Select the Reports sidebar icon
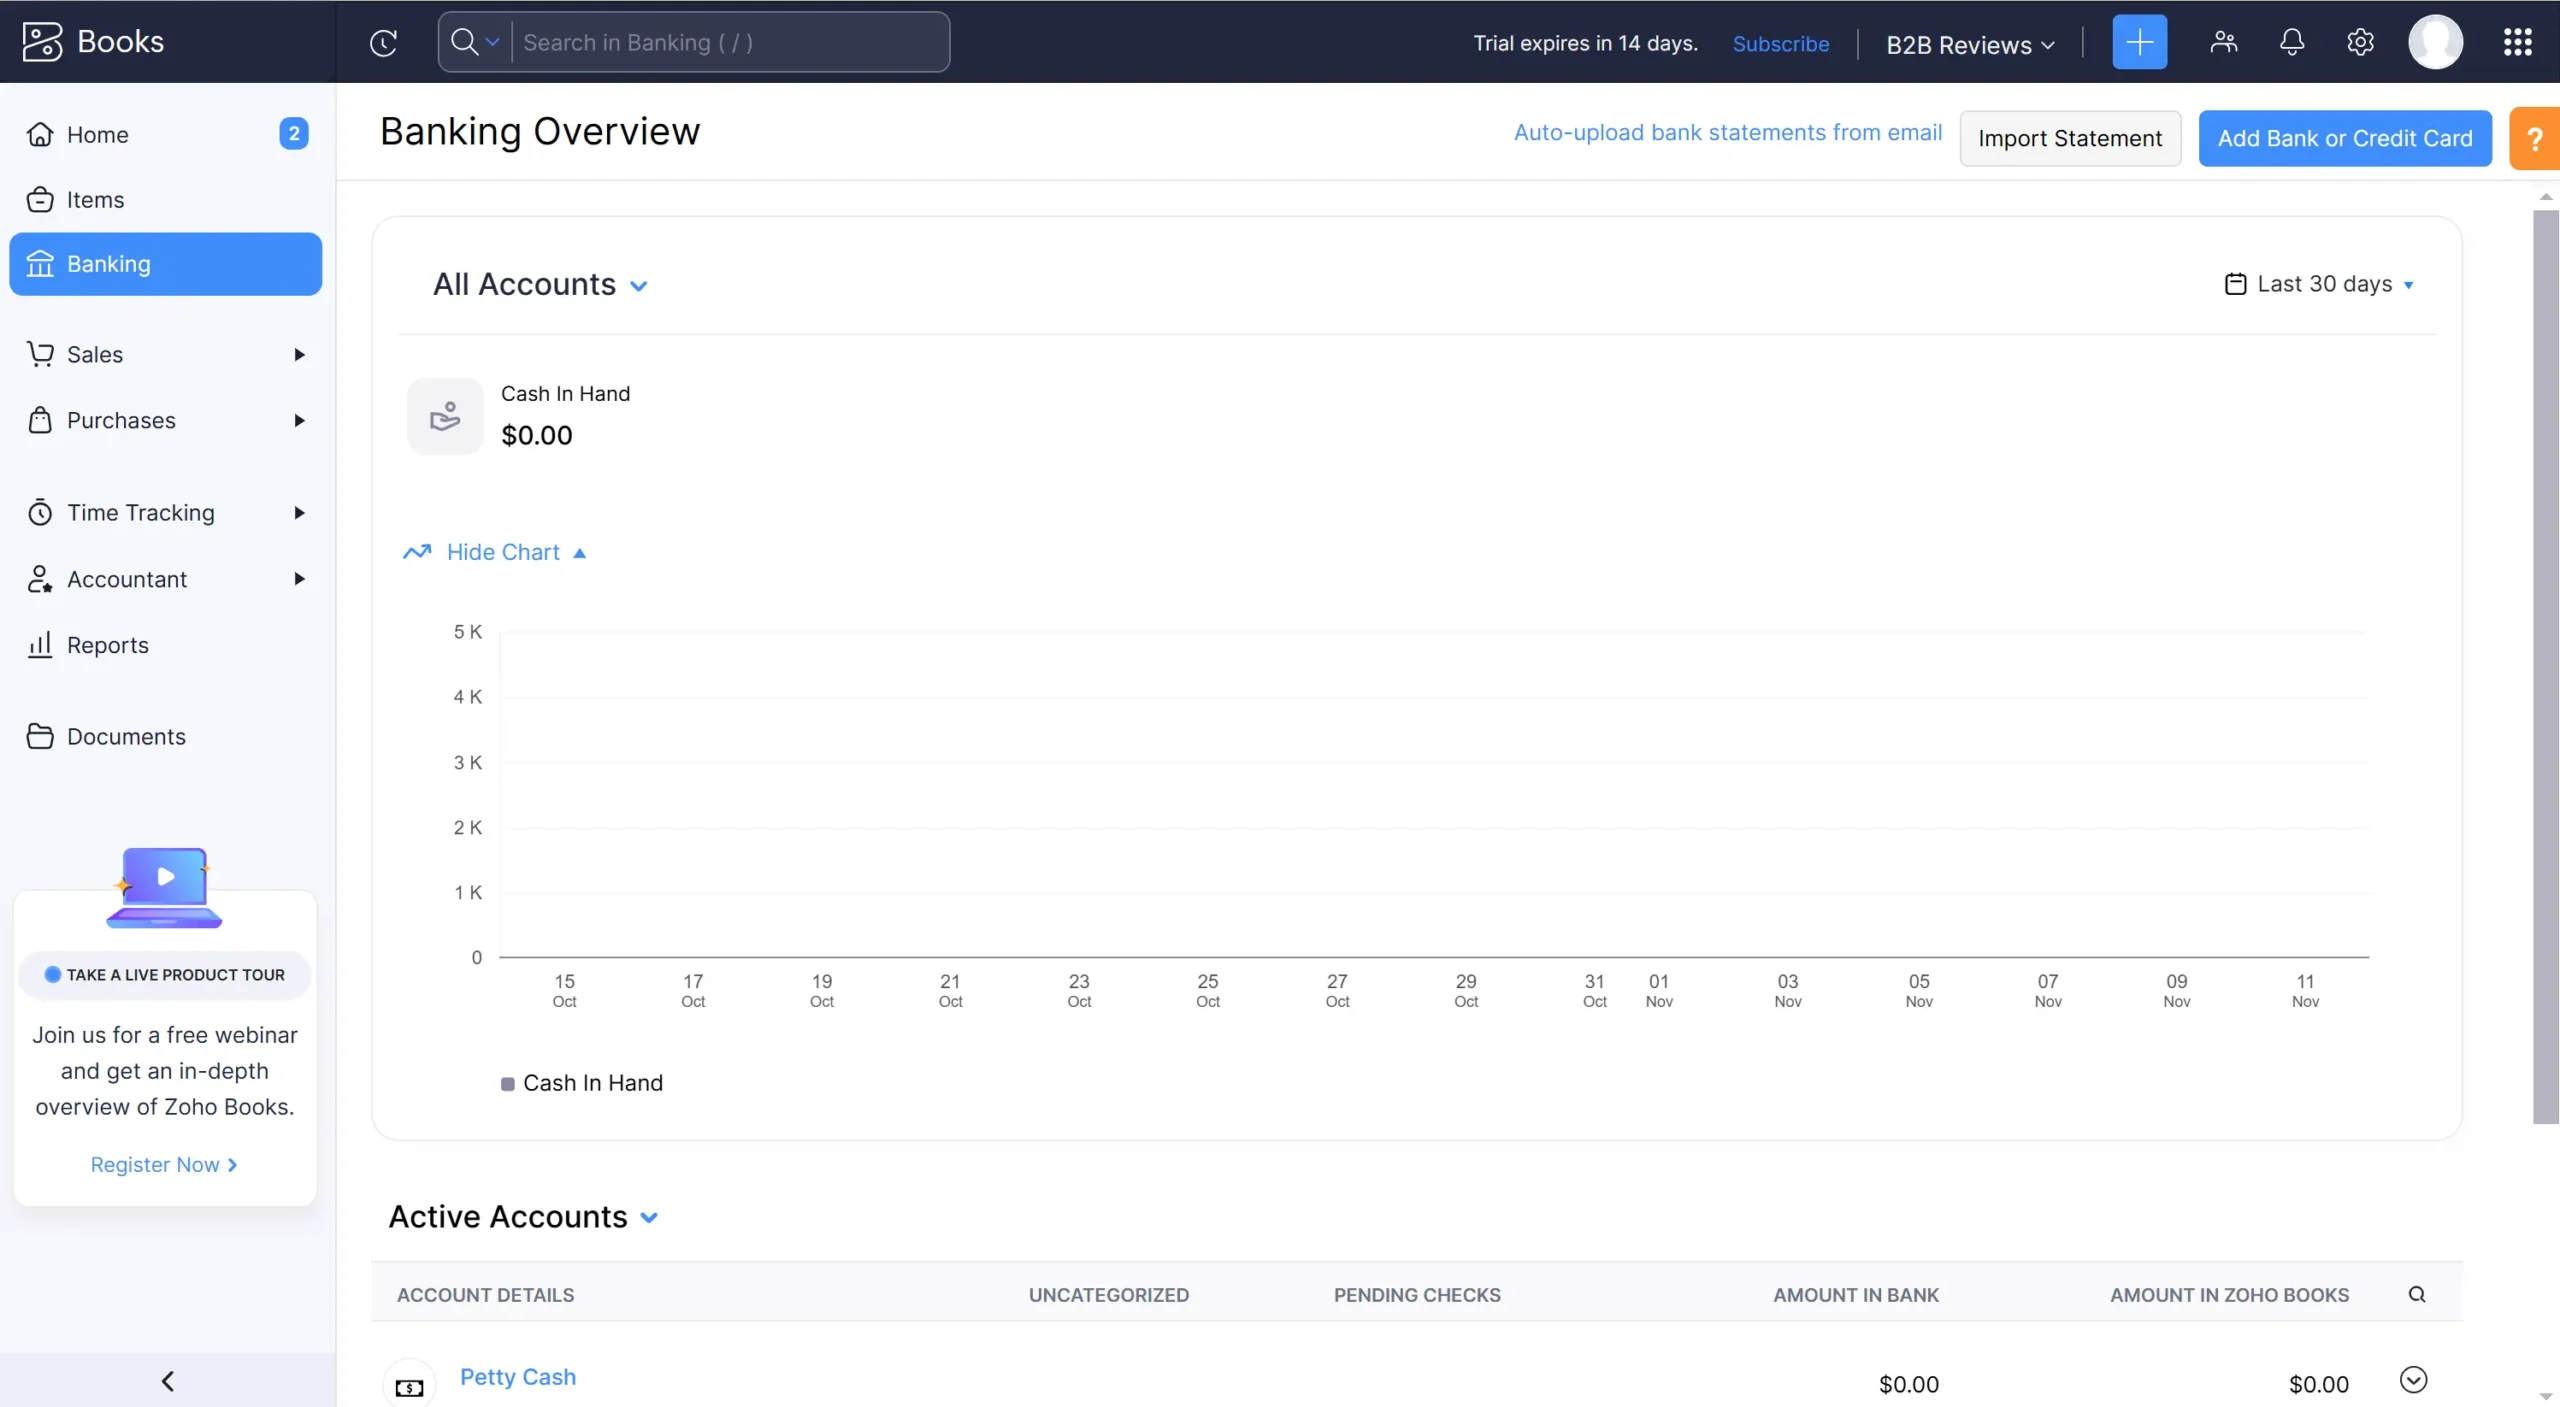 point(39,645)
